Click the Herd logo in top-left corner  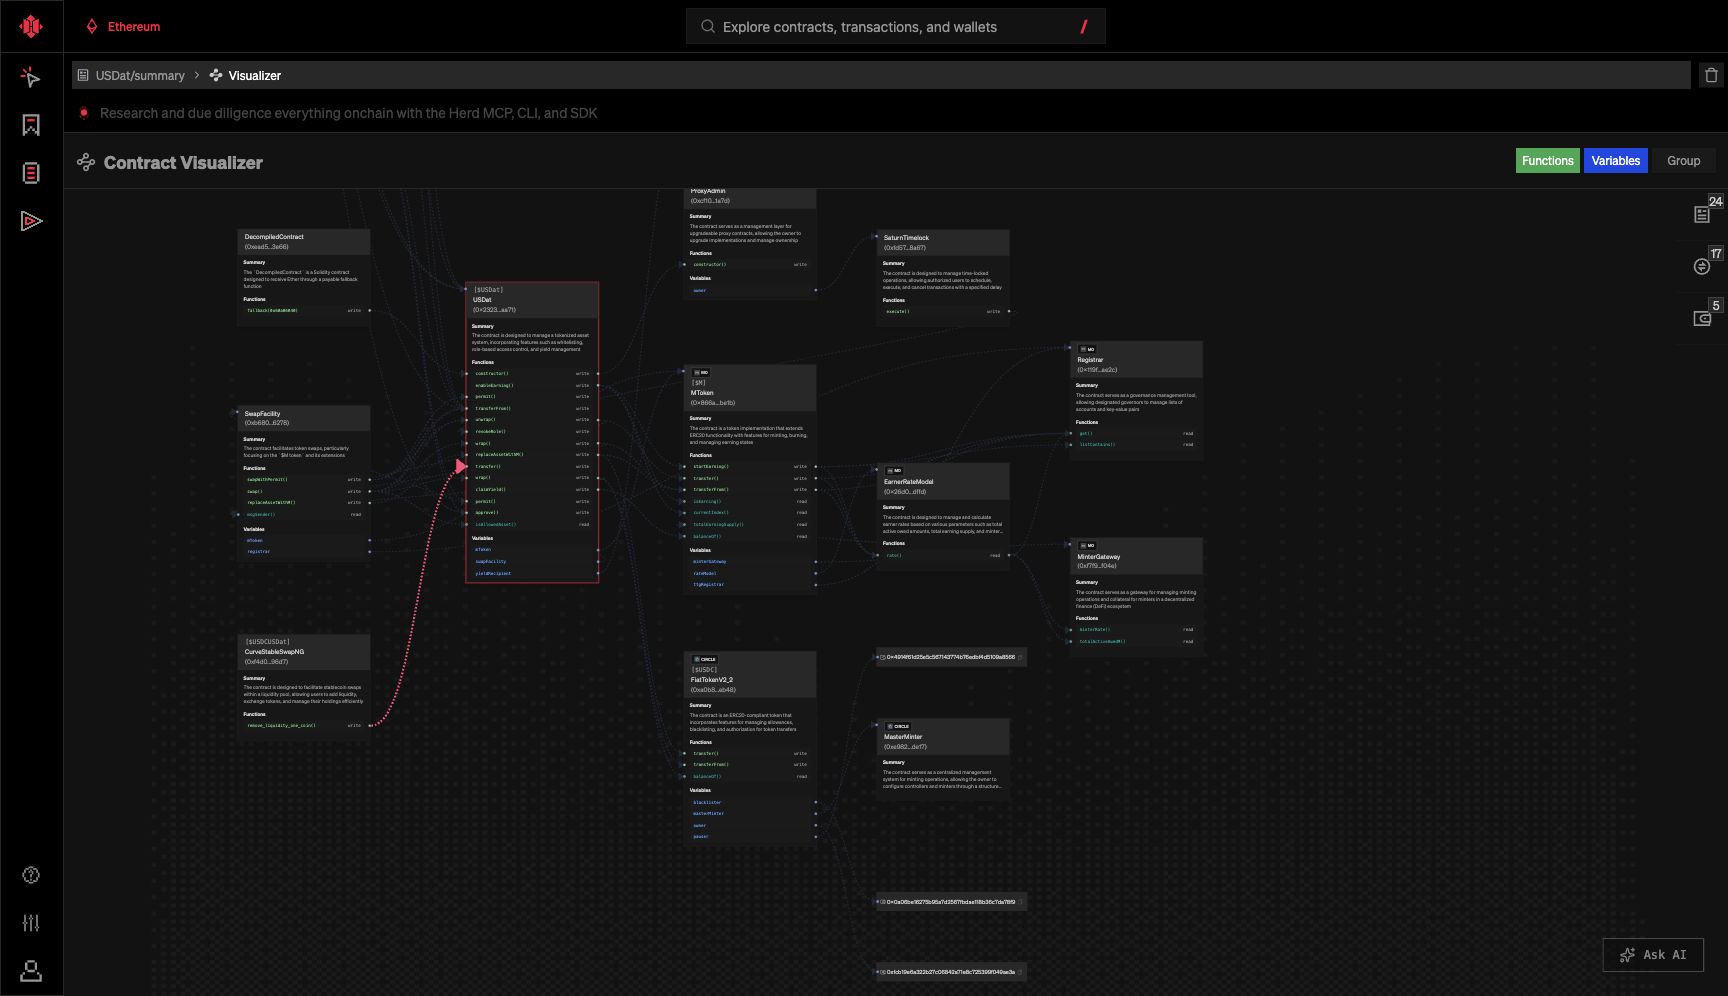coord(31,26)
